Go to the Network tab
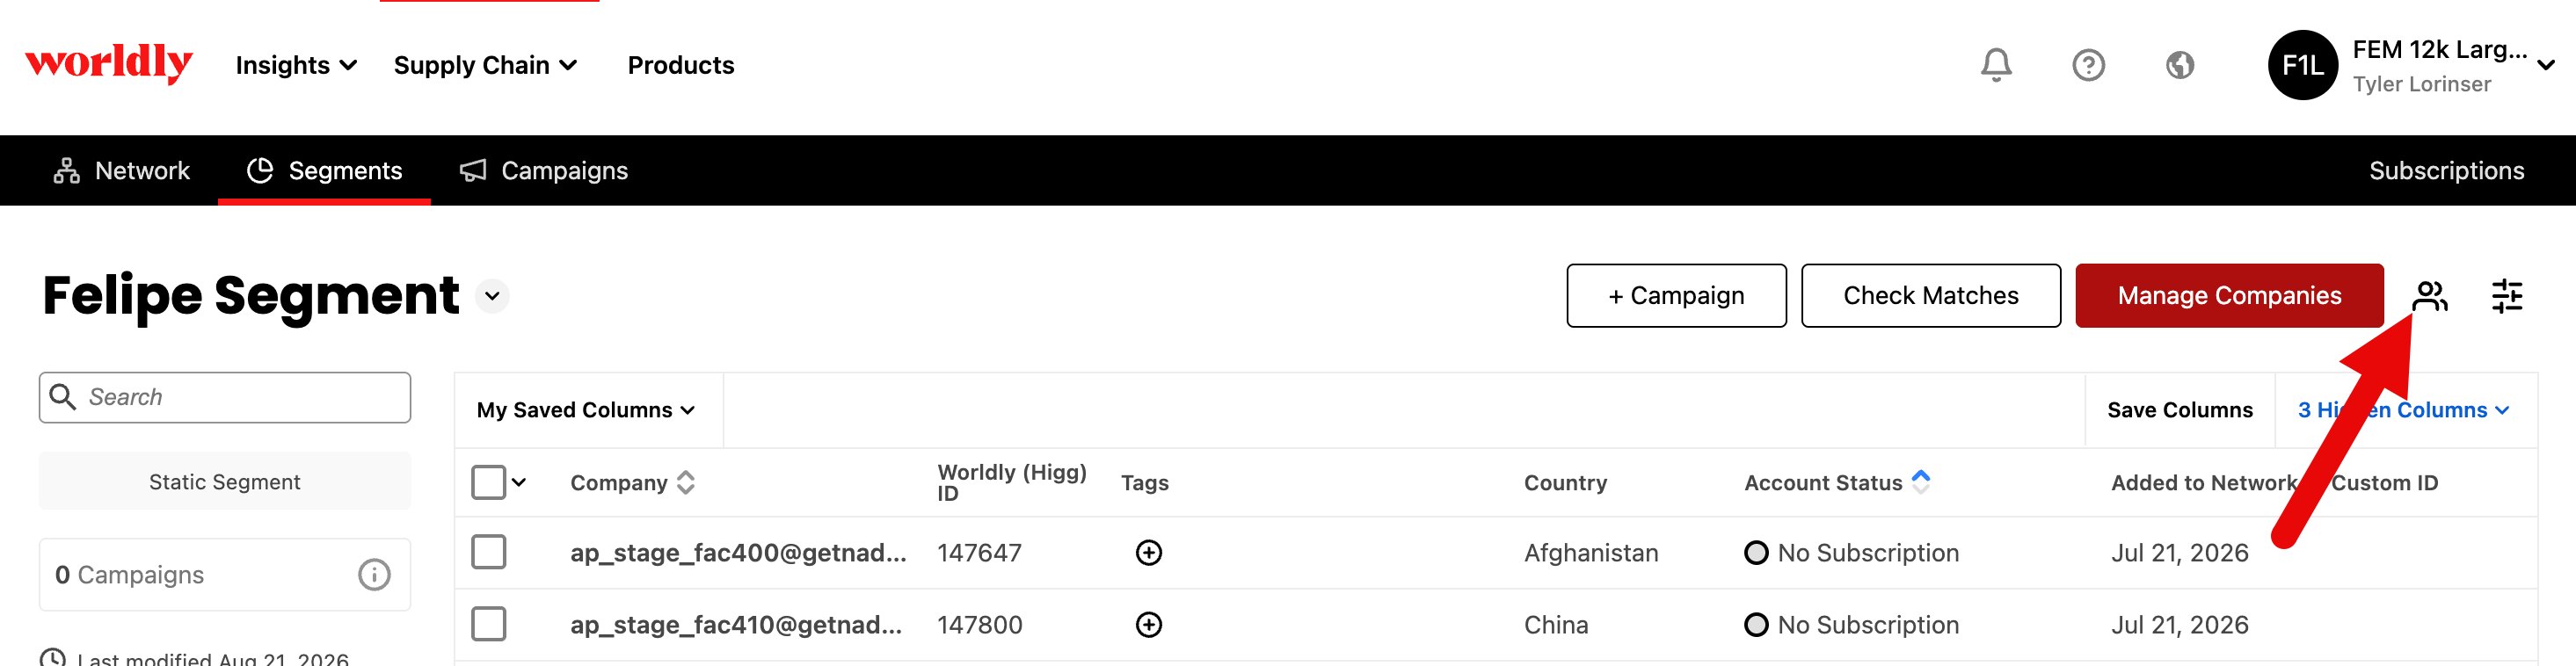The image size is (2576, 666). tap(121, 171)
